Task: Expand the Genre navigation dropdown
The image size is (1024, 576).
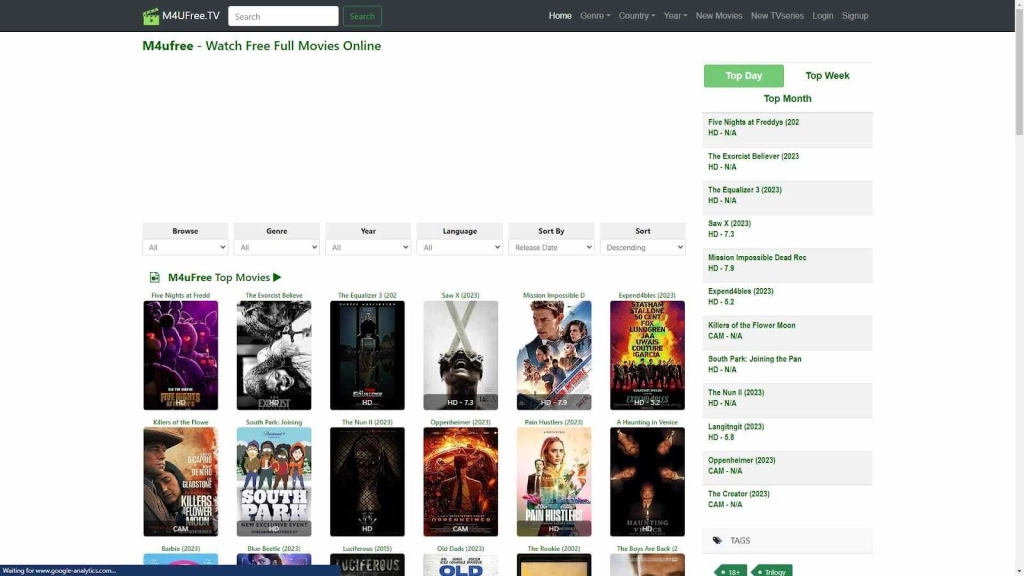Action: [595, 16]
